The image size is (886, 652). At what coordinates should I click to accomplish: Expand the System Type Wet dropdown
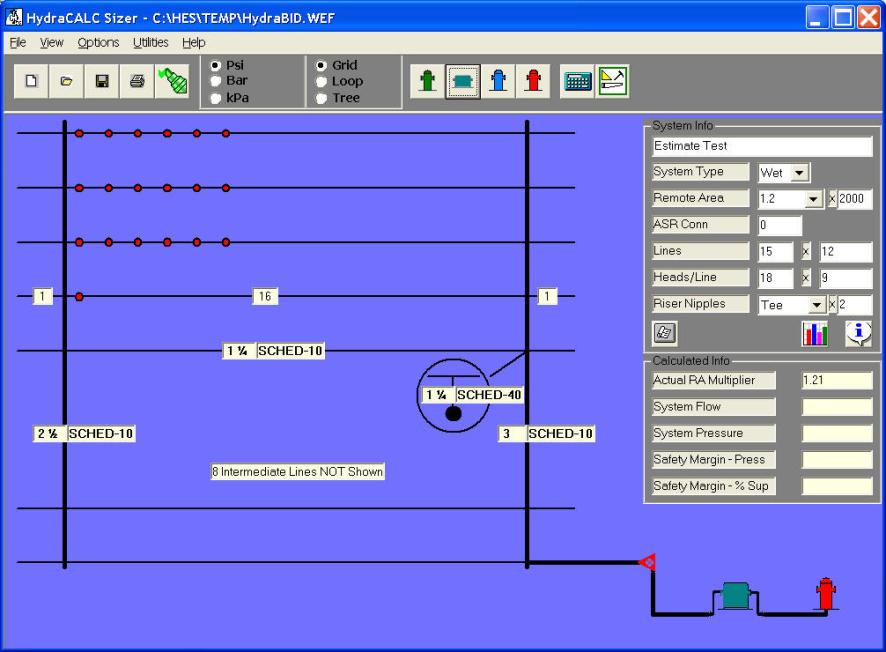pos(800,173)
